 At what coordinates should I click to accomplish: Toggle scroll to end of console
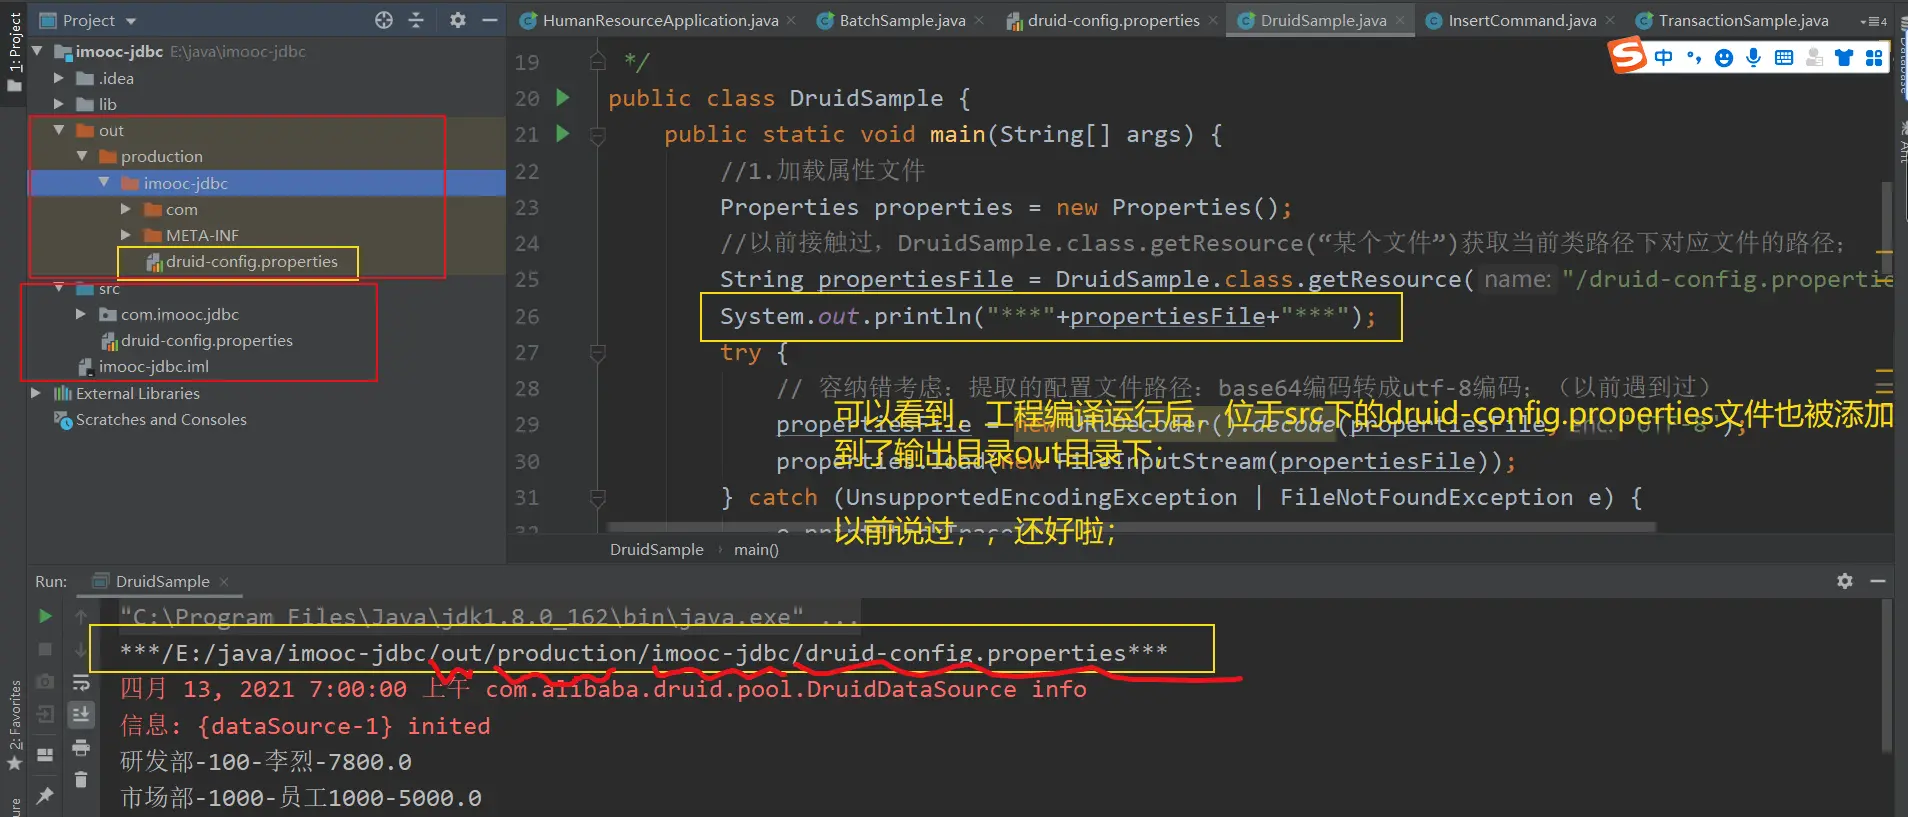click(x=81, y=714)
